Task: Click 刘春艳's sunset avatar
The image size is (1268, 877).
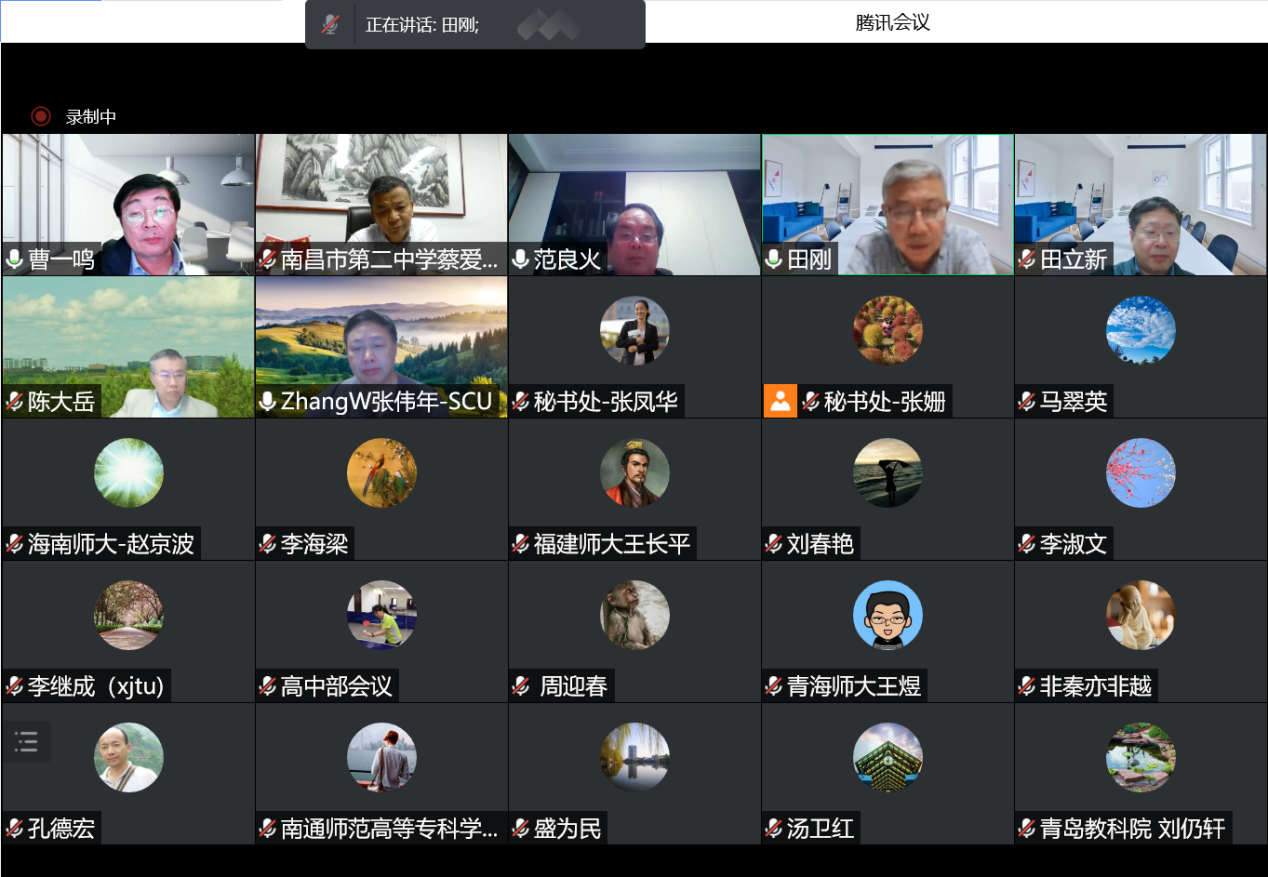Action: tap(888, 472)
